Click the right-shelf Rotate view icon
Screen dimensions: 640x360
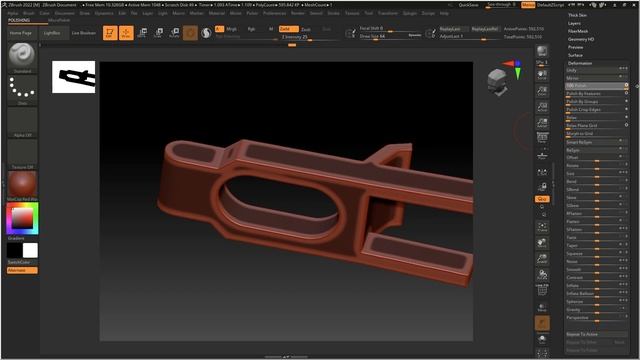(542, 275)
